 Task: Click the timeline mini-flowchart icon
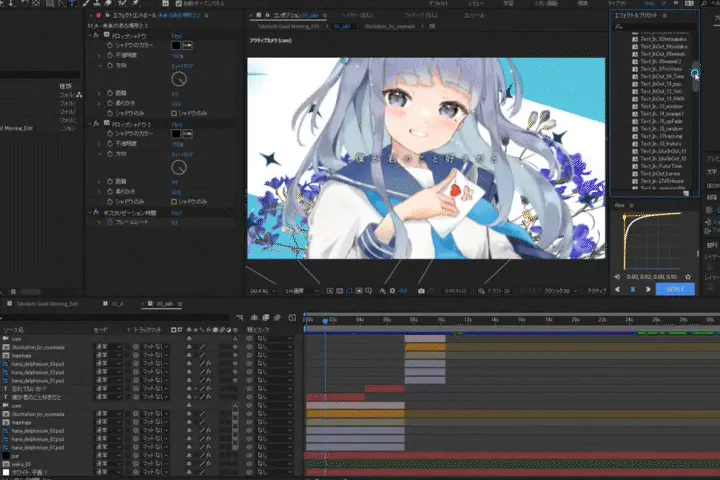pyautogui.click(x=239, y=317)
